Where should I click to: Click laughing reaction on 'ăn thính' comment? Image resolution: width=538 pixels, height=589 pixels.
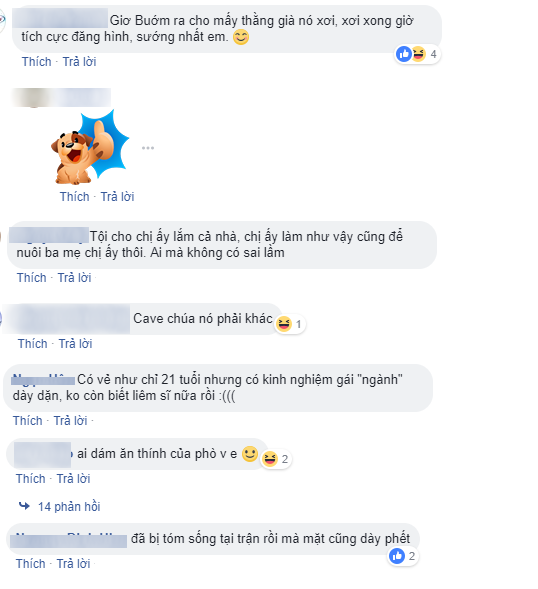[269, 459]
